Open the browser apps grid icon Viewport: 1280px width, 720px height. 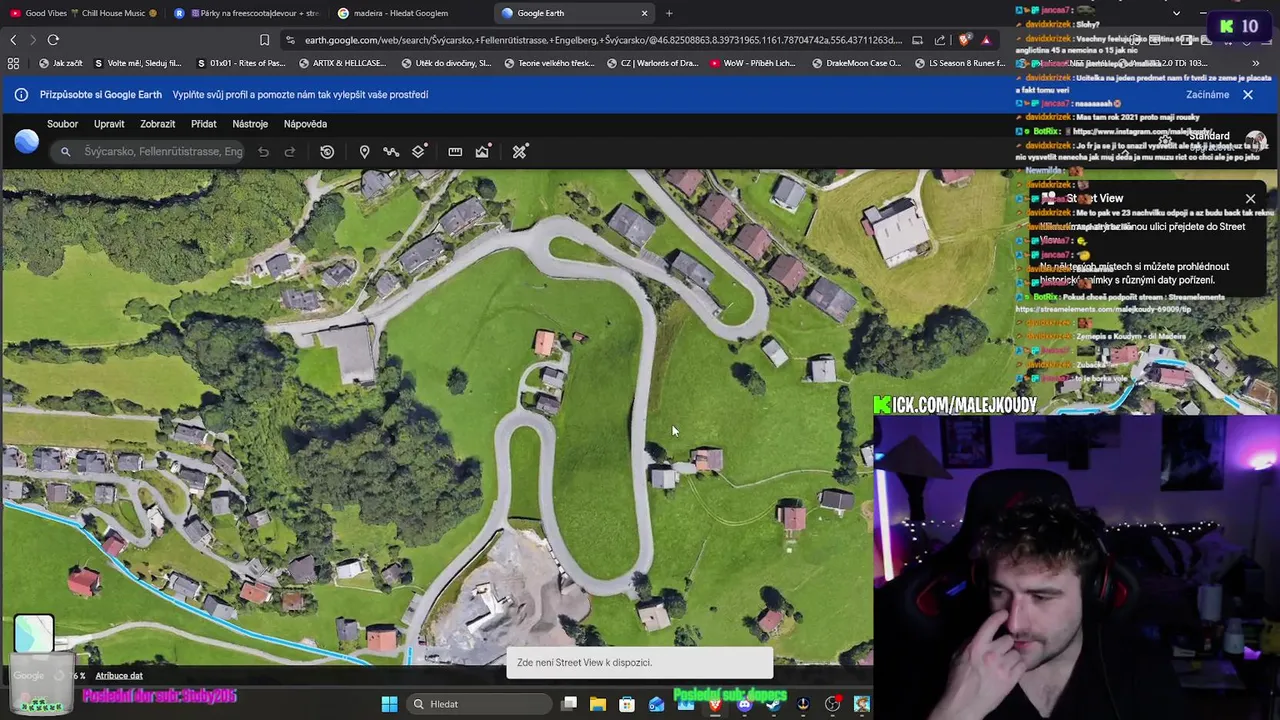[x=13, y=63]
